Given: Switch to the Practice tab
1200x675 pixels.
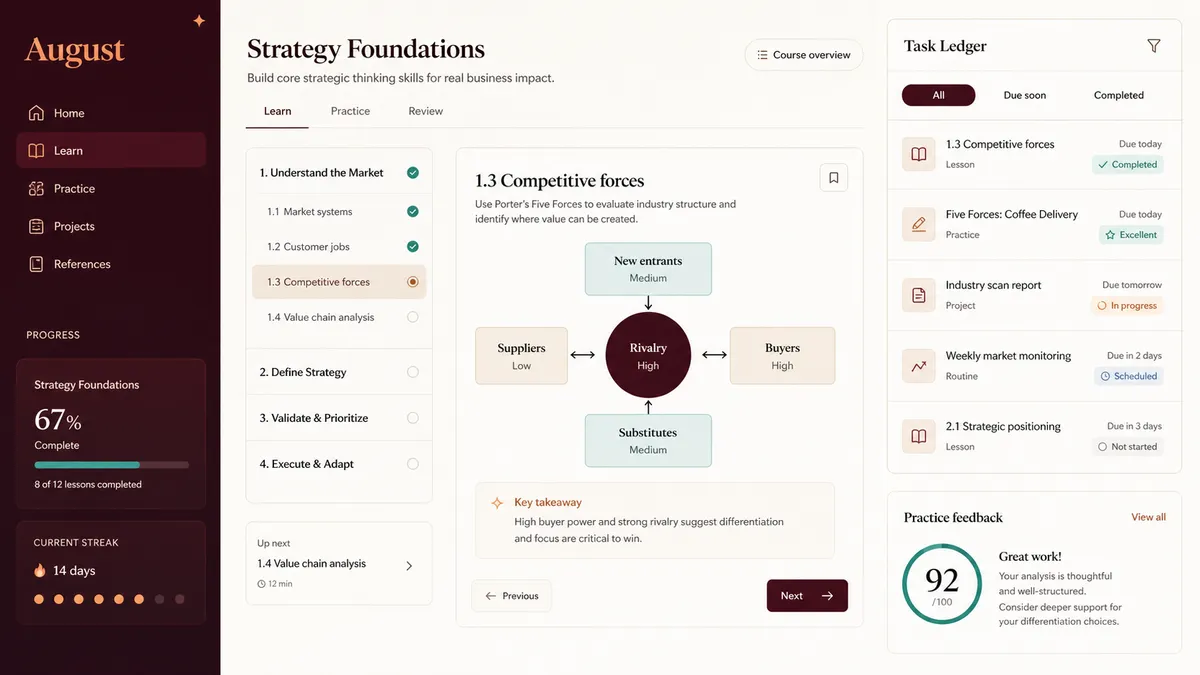Looking at the screenshot, I should pyautogui.click(x=350, y=111).
